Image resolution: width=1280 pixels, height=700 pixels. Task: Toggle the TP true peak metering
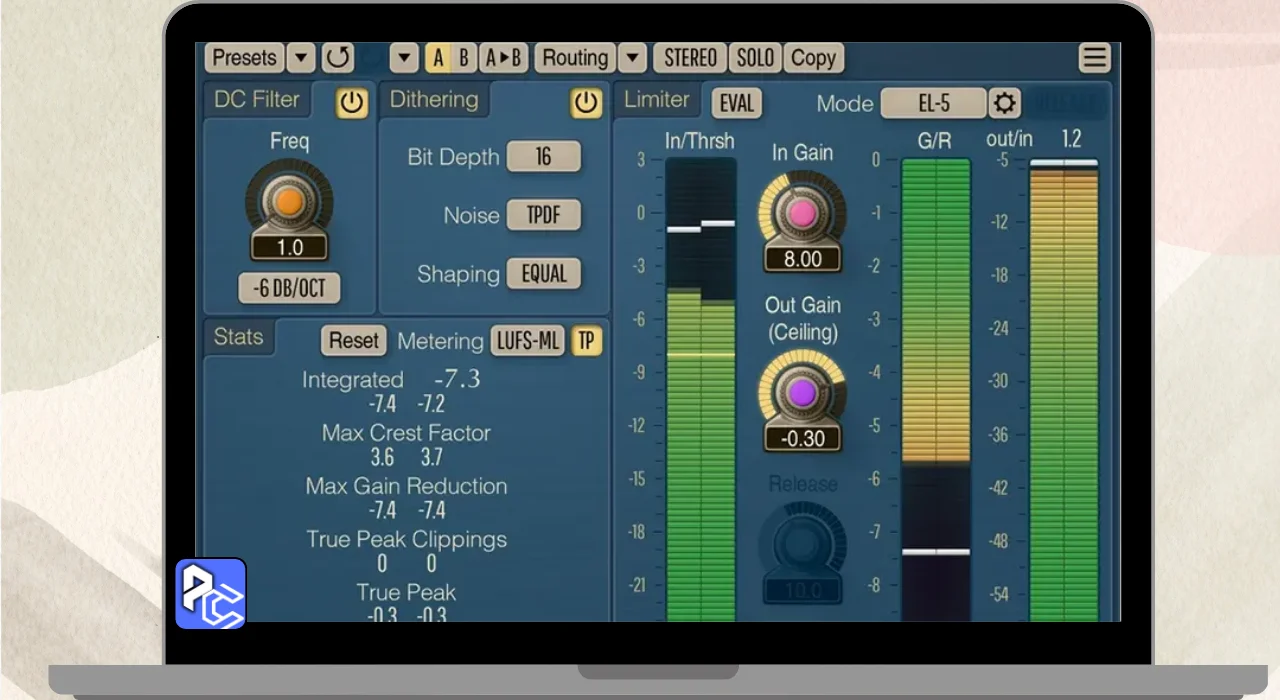point(586,341)
